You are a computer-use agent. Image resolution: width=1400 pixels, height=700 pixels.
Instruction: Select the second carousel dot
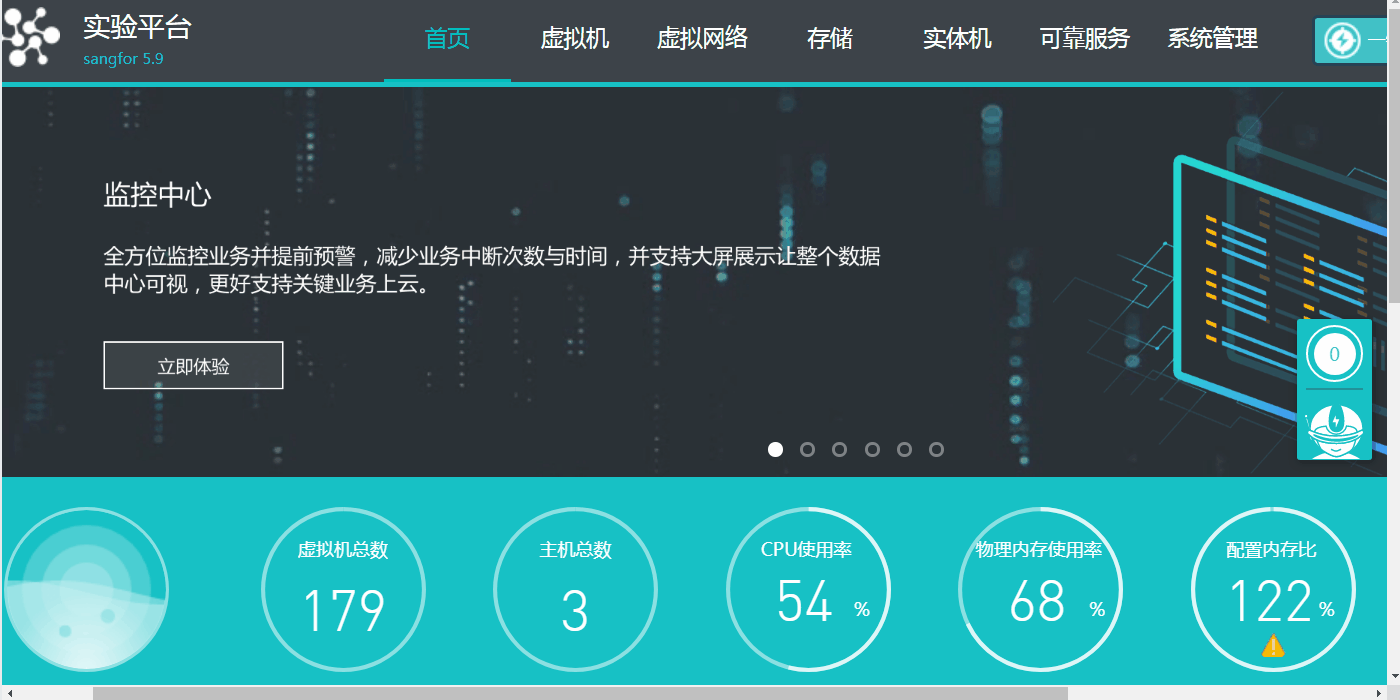pos(807,449)
